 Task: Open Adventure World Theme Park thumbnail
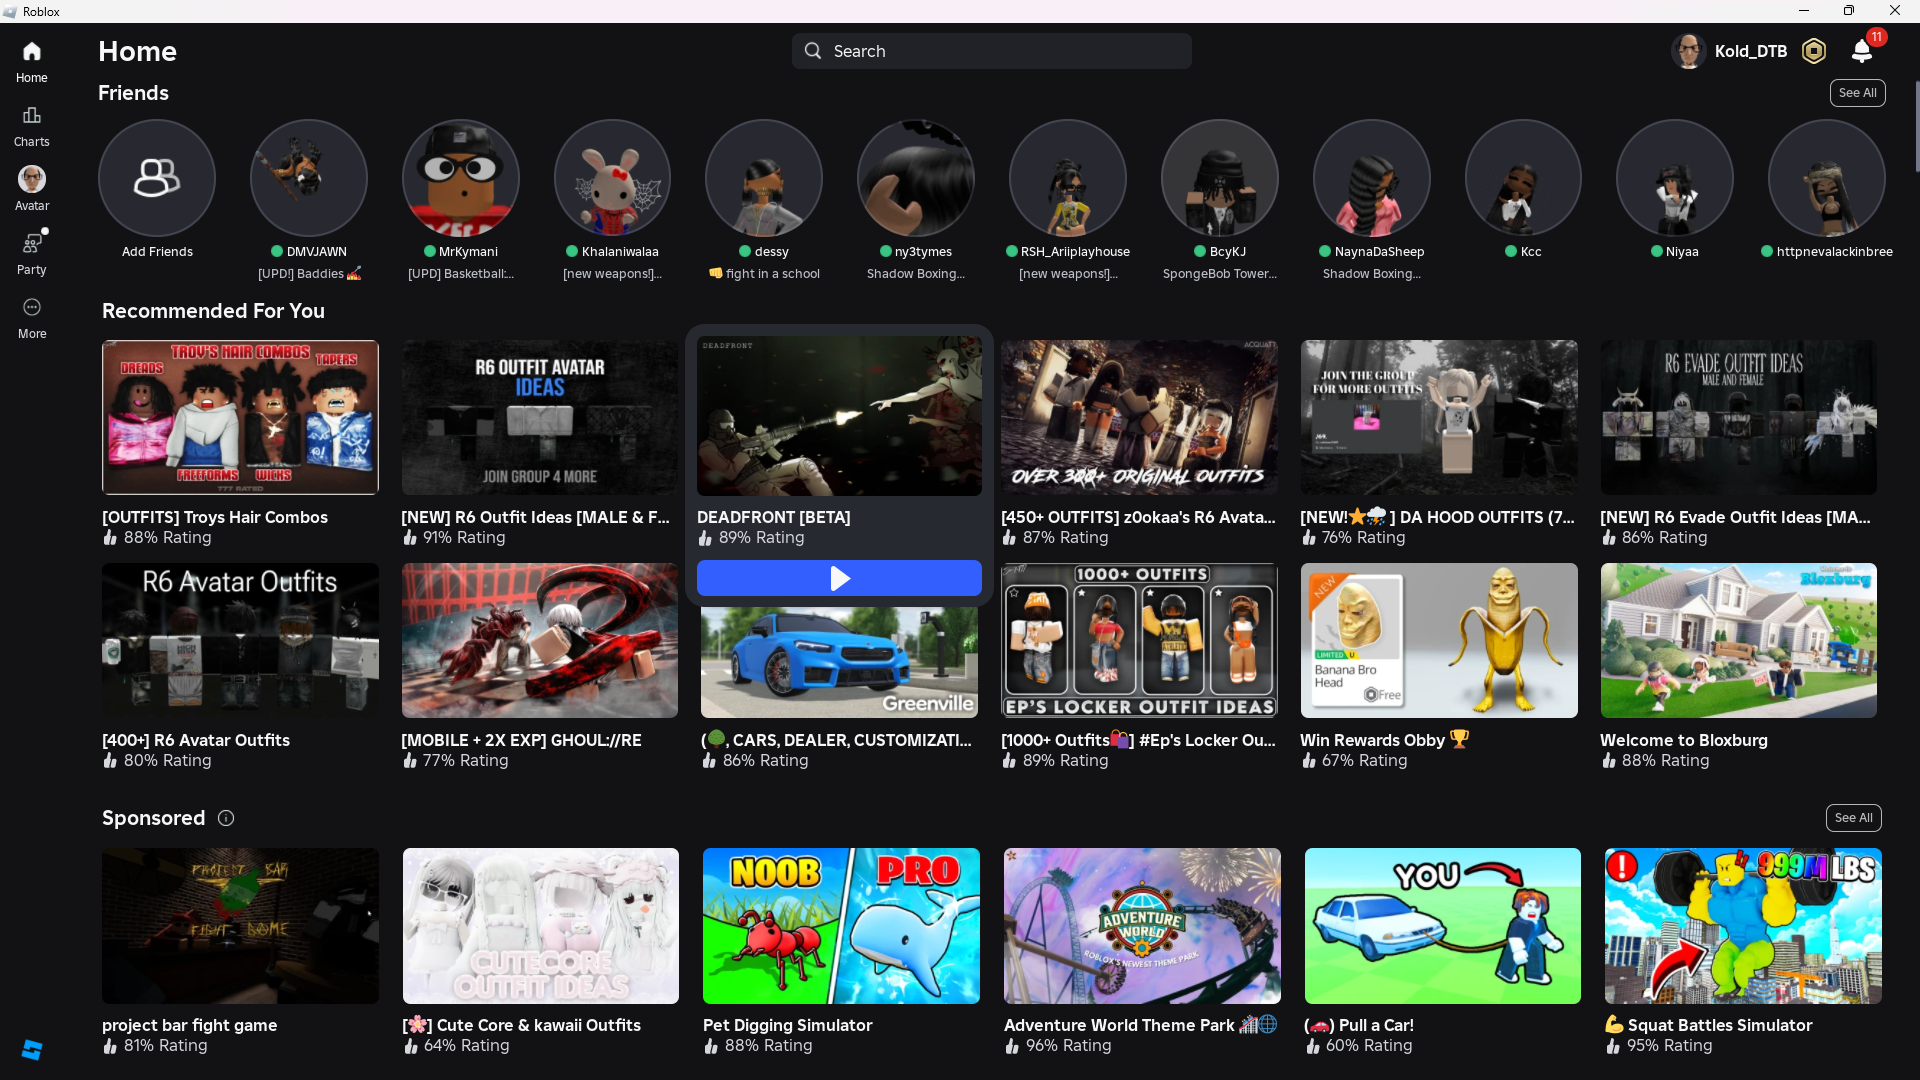(1142, 926)
